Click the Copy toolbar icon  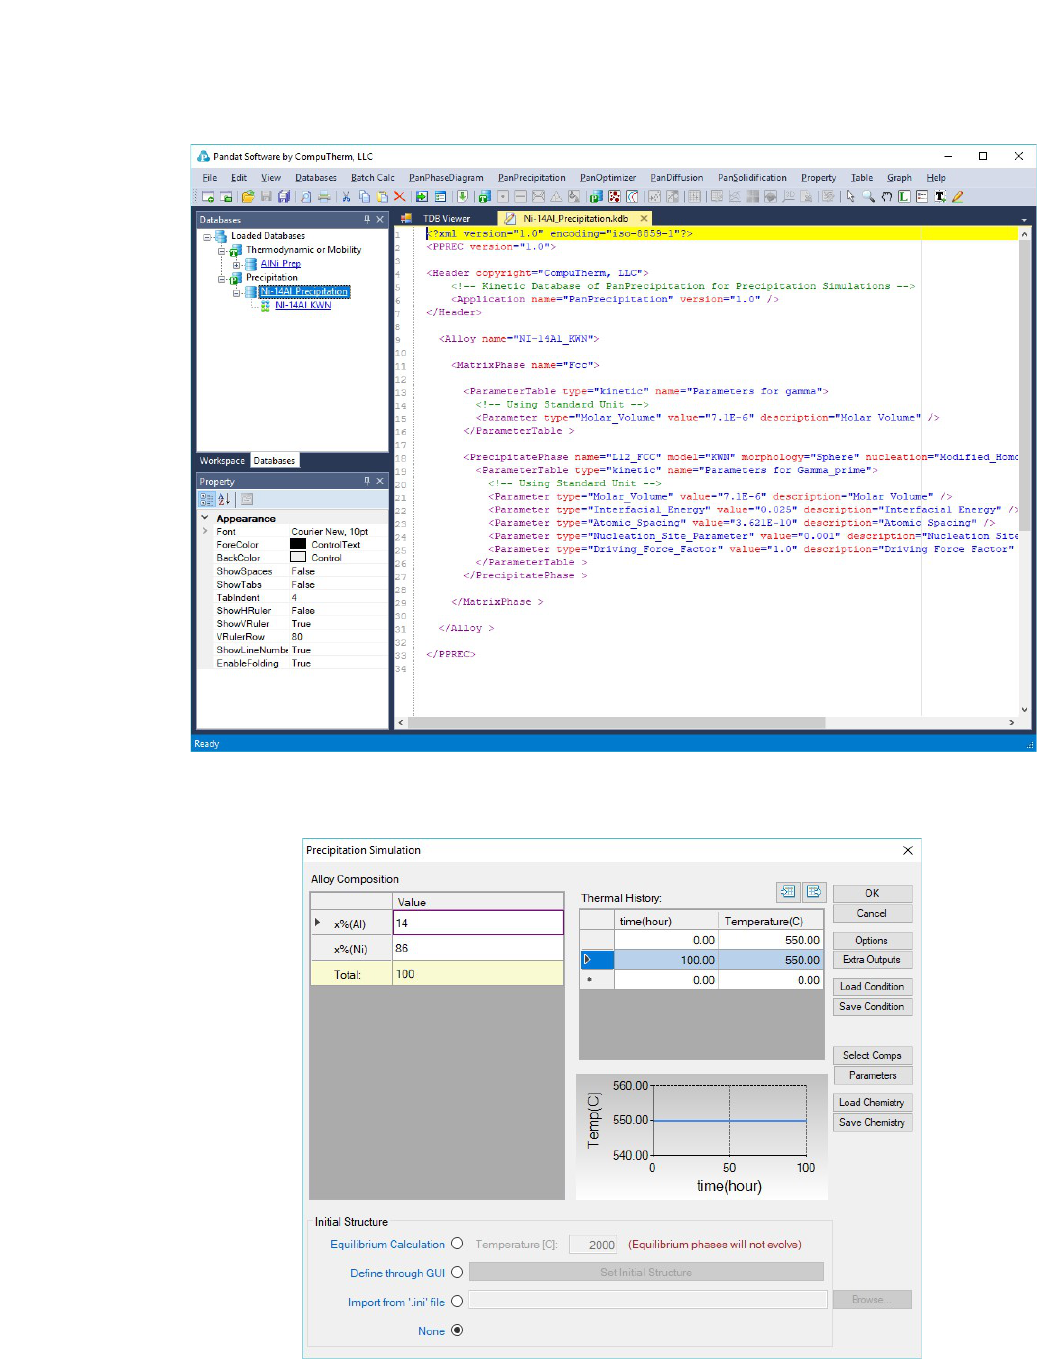coord(364,197)
